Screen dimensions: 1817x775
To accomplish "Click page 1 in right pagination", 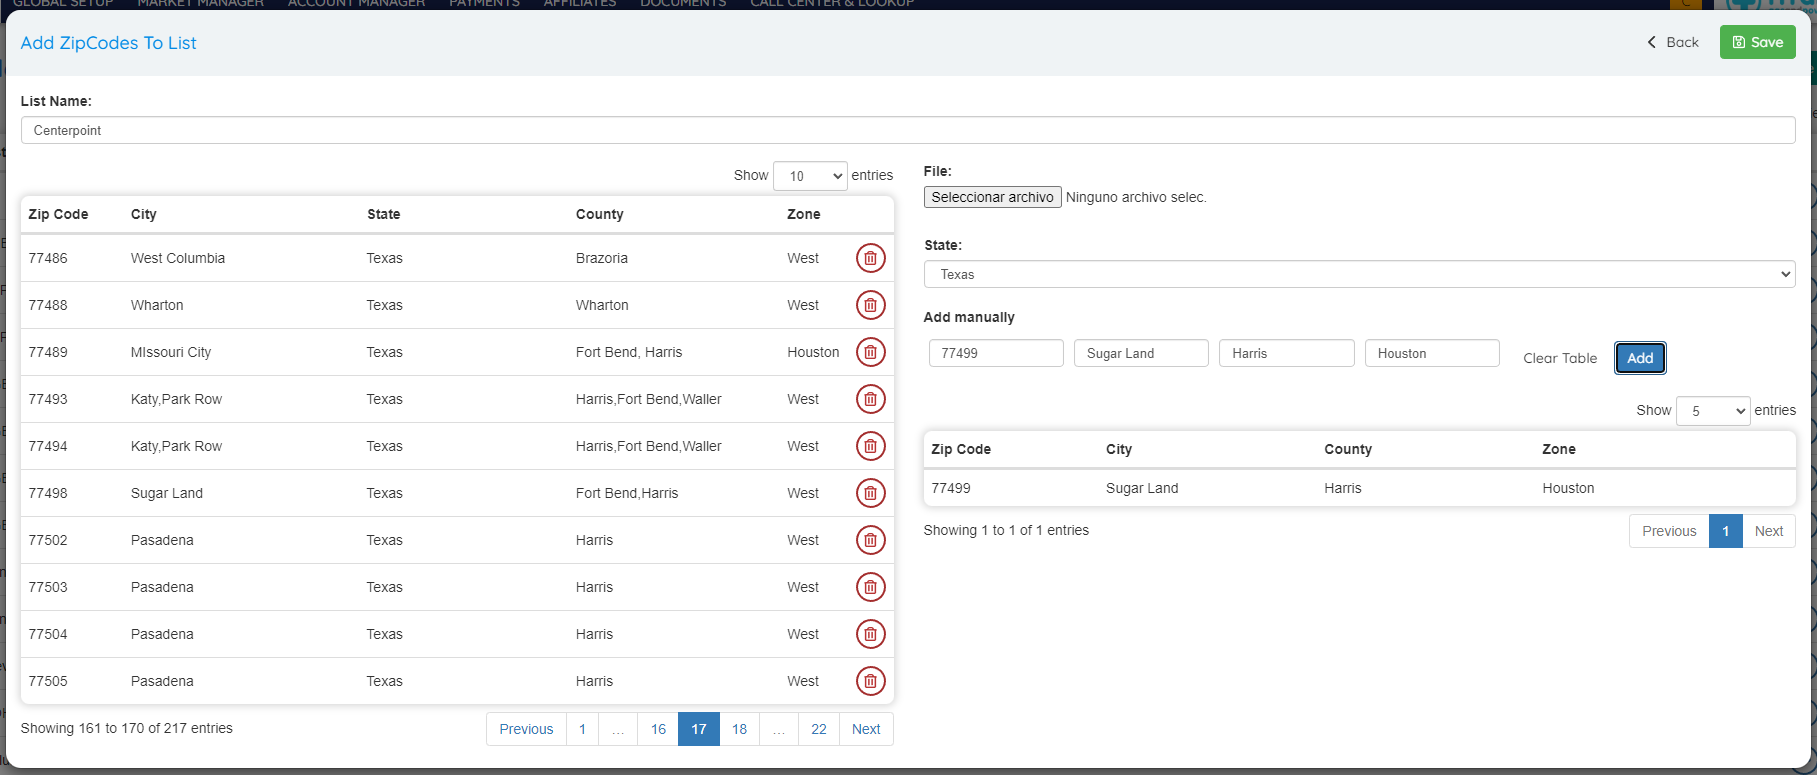I will [x=1726, y=531].
